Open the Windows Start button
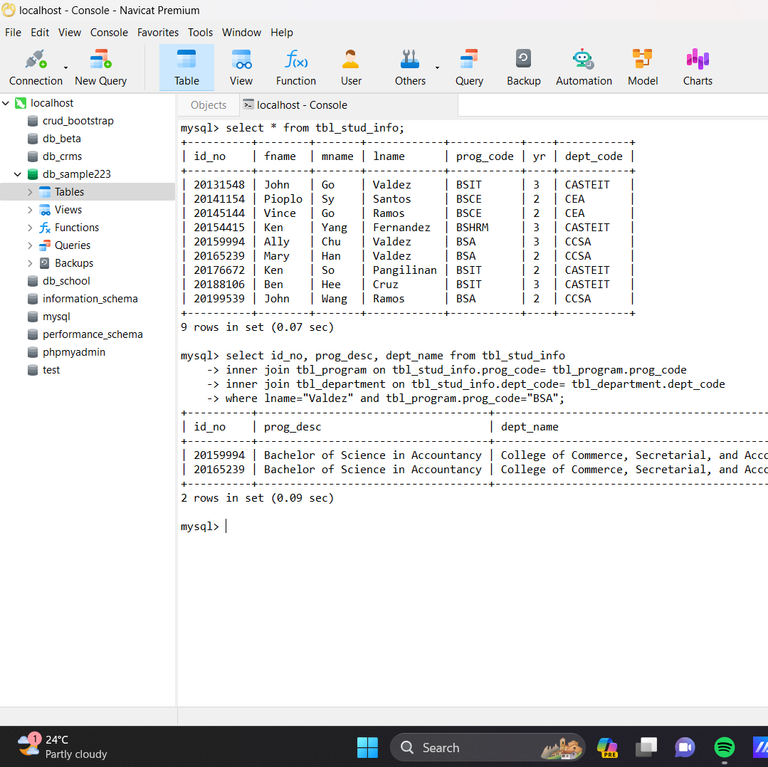768x767 pixels. pyautogui.click(x=367, y=747)
